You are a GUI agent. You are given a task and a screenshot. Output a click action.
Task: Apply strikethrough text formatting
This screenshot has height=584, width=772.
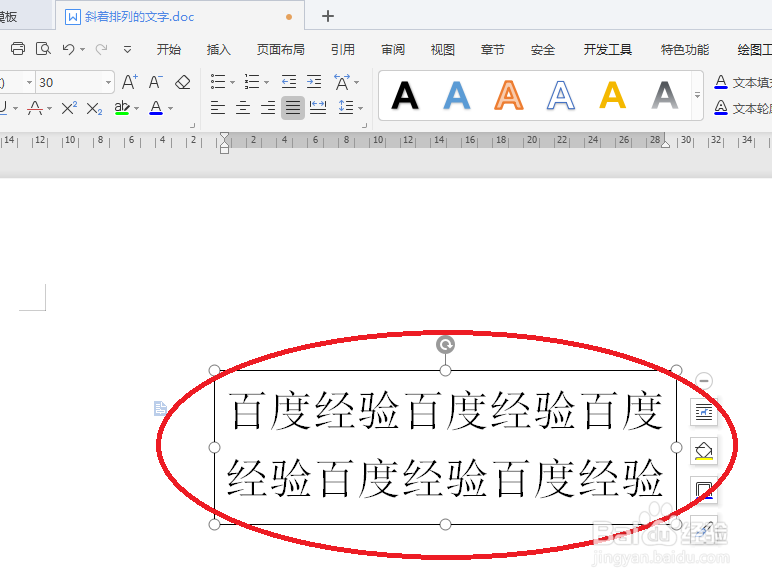[35, 108]
